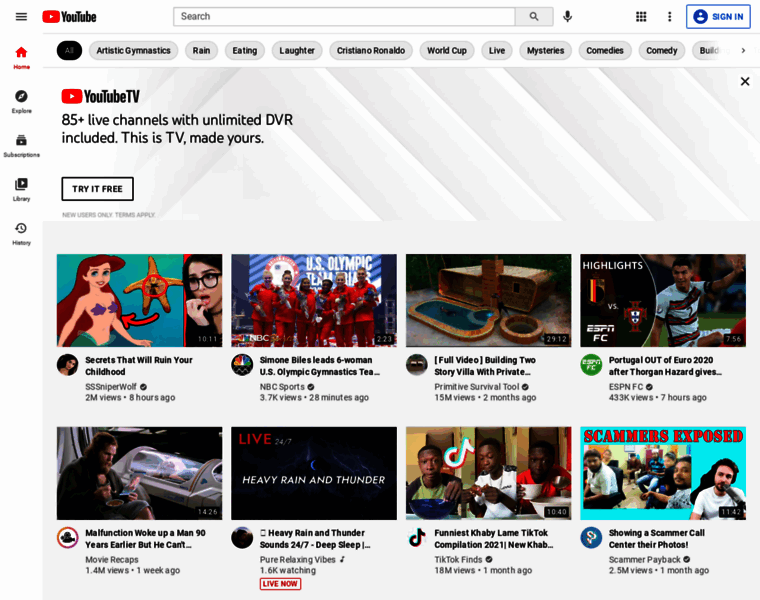Open title 'Portugal OUT of Euro 2020'
This screenshot has height=600, width=760.
coord(665,366)
